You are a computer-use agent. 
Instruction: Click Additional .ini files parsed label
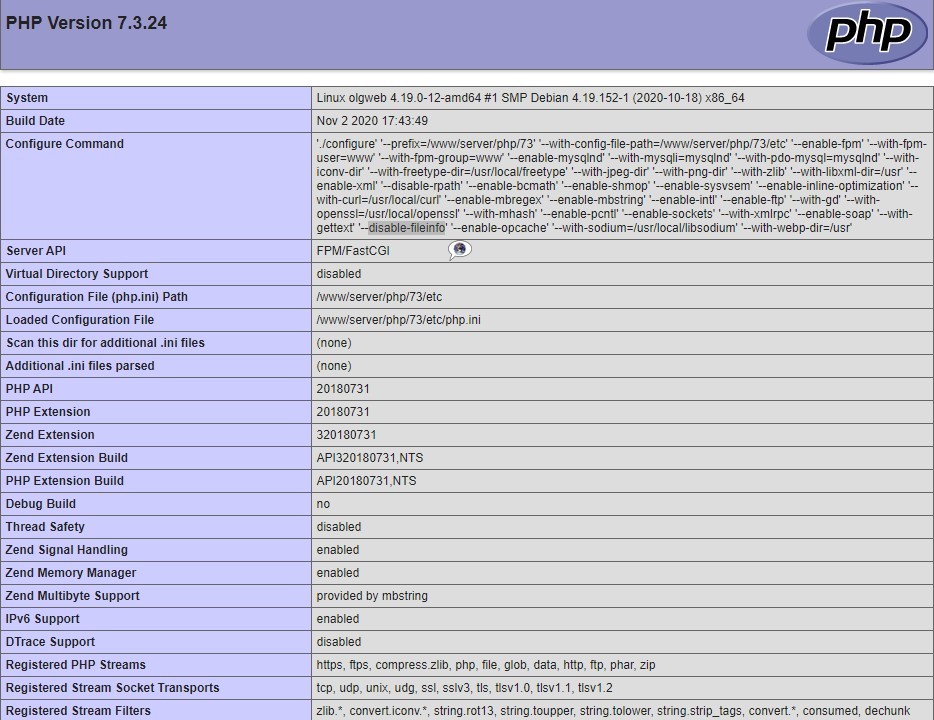coord(80,366)
